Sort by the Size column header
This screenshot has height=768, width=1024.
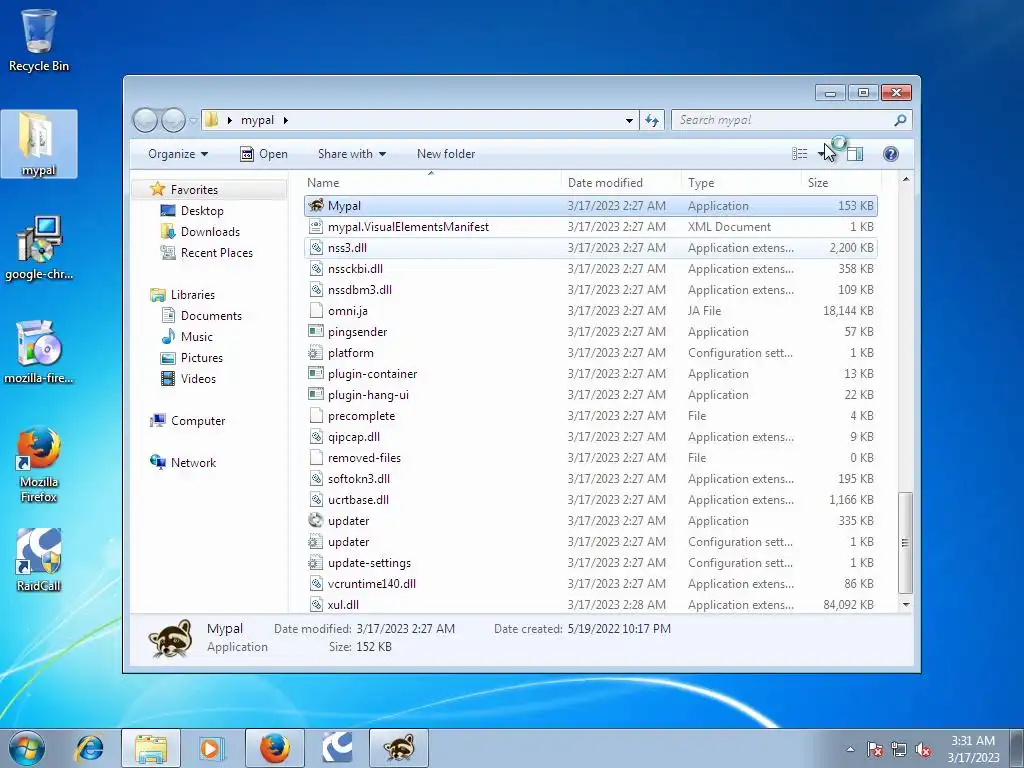pos(841,183)
